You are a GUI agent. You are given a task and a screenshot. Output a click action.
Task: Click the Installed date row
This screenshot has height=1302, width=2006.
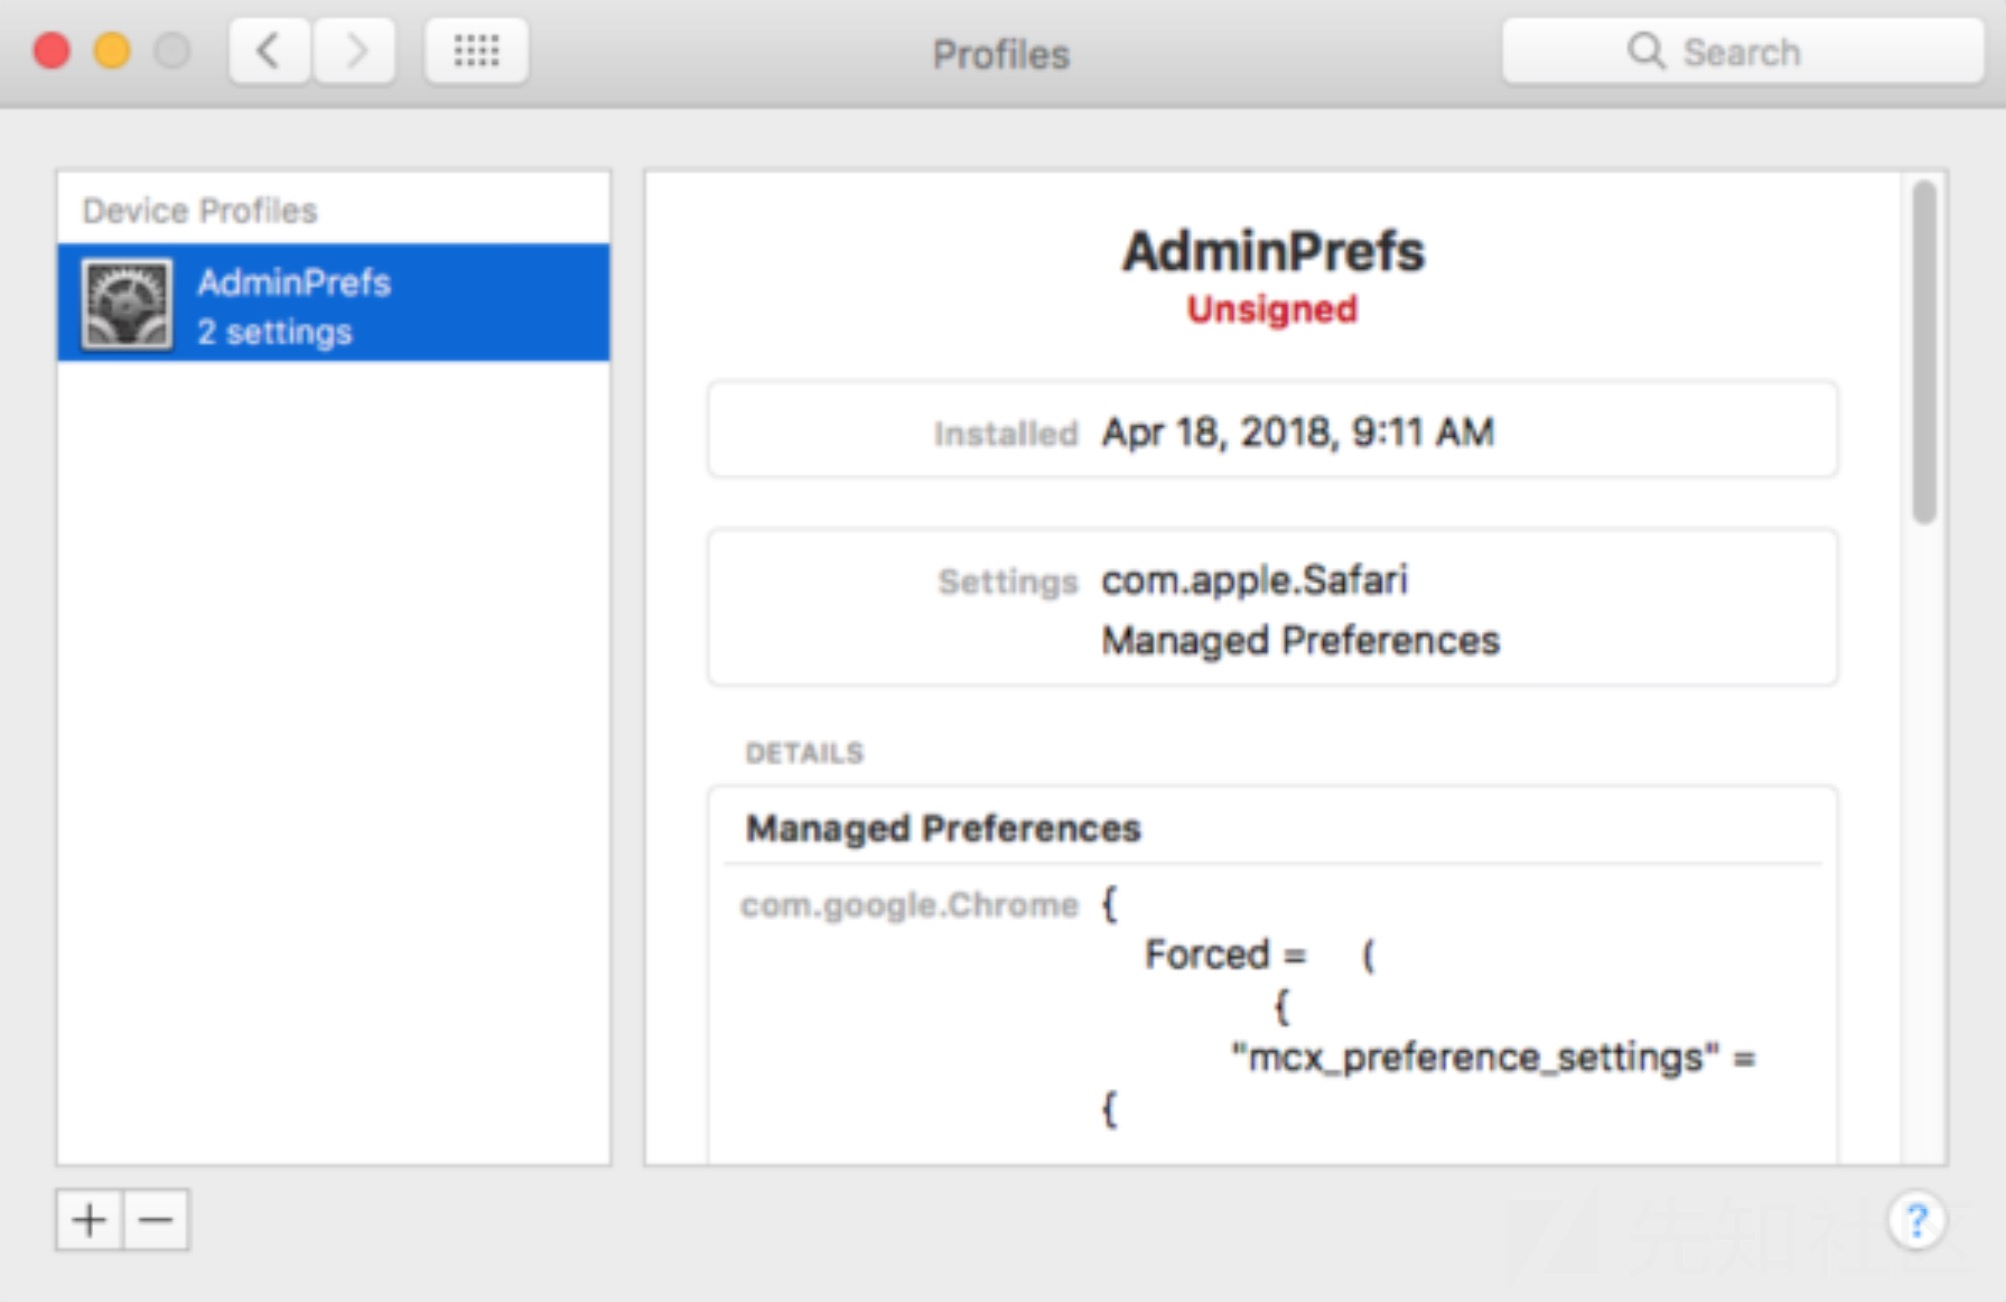pos(1272,432)
